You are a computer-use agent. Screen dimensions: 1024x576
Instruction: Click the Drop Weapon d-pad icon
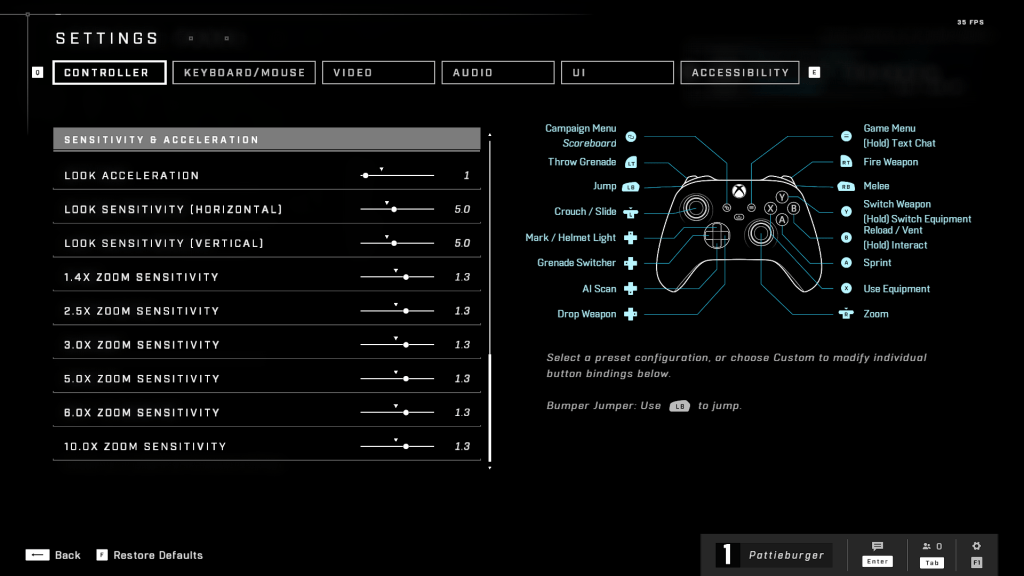[631, 314]
